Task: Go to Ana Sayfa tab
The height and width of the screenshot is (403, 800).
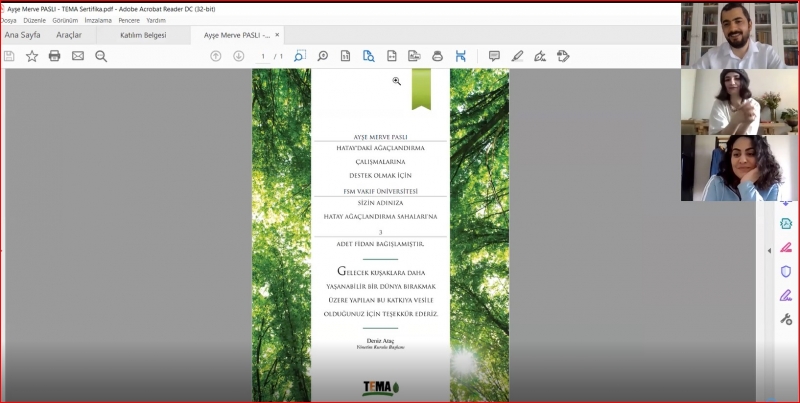Action: (22, 35)
